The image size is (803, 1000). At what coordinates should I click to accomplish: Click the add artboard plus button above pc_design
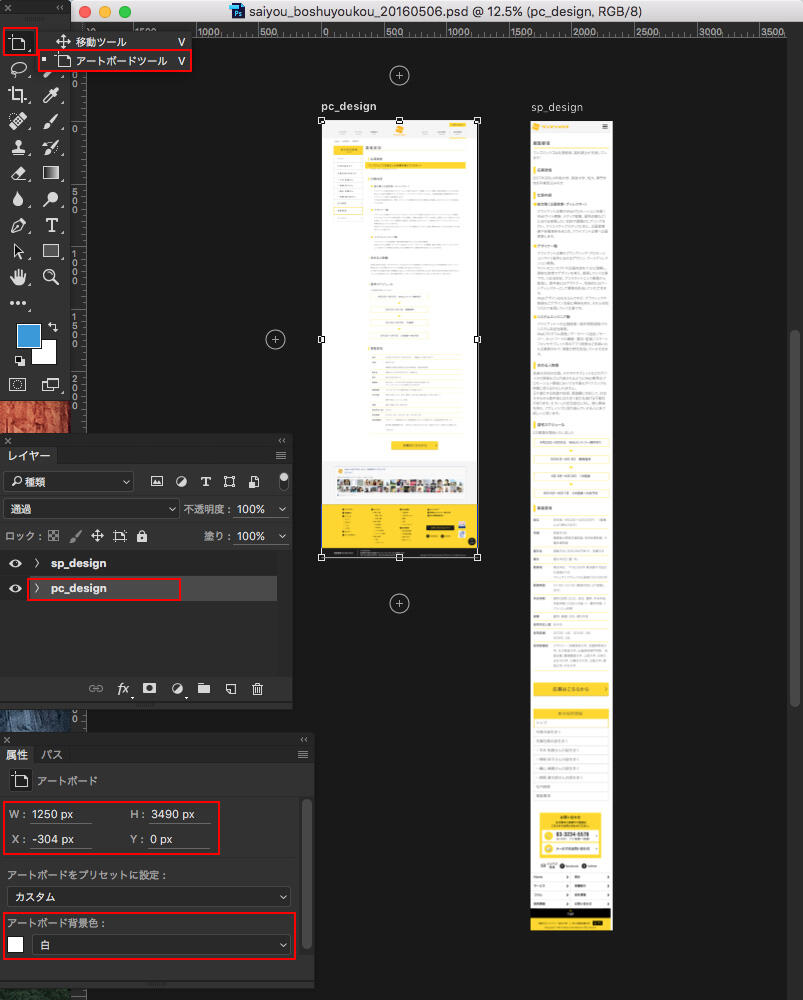400,75
